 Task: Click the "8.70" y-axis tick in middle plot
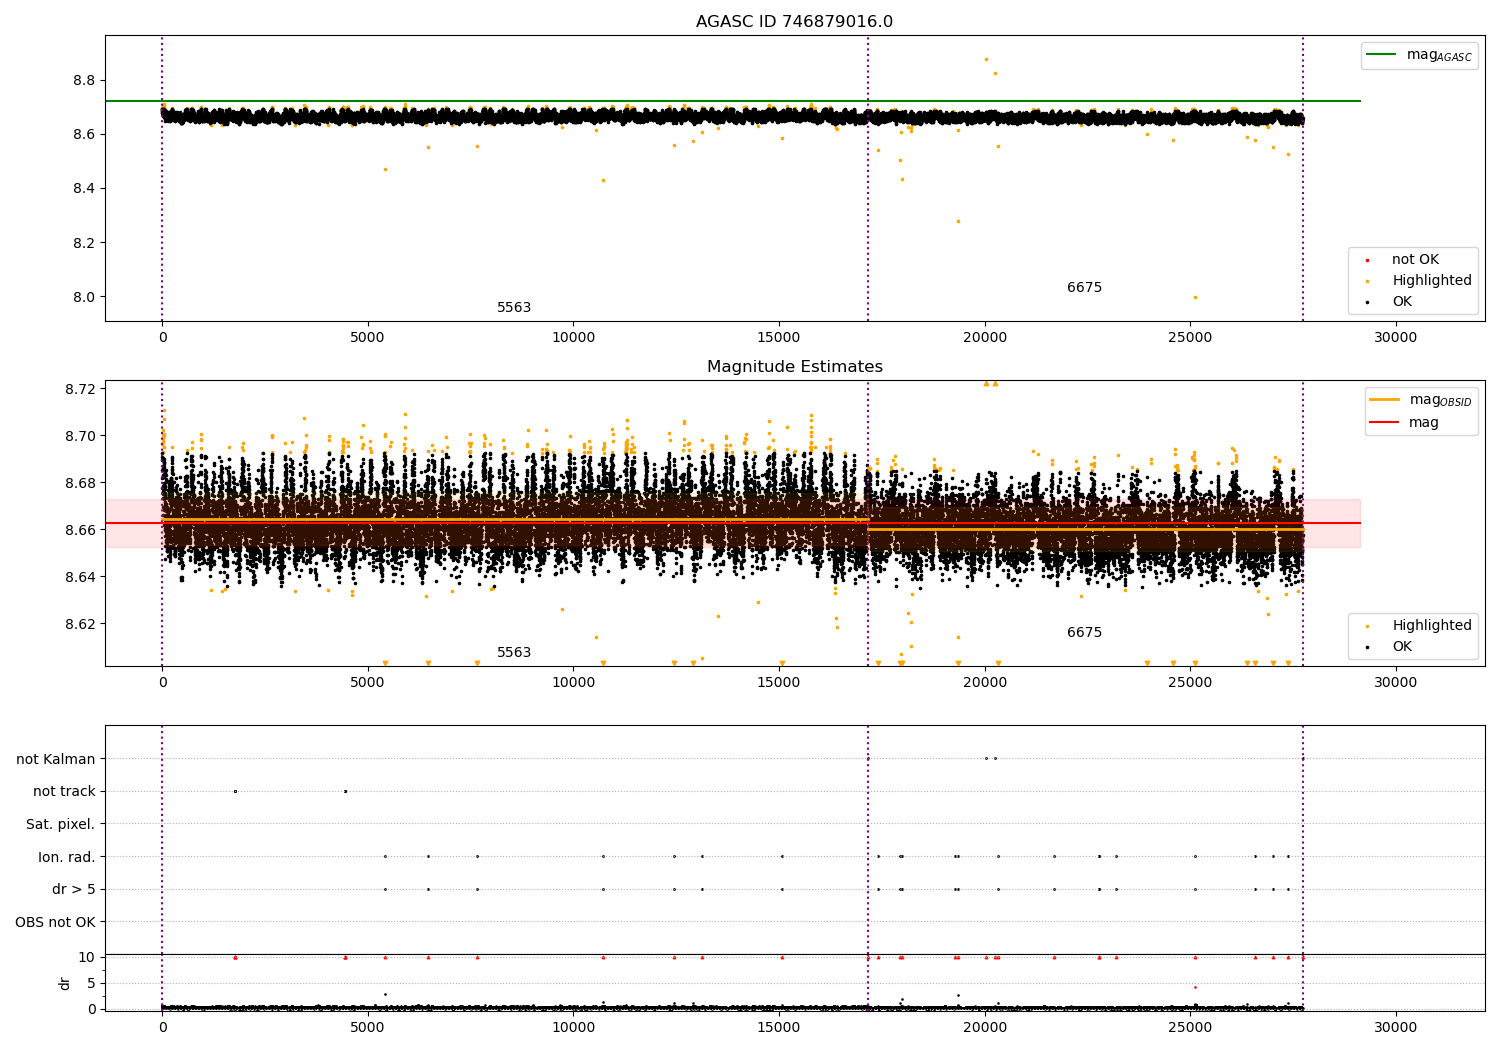pyautogui.click(x=79, y=436)
